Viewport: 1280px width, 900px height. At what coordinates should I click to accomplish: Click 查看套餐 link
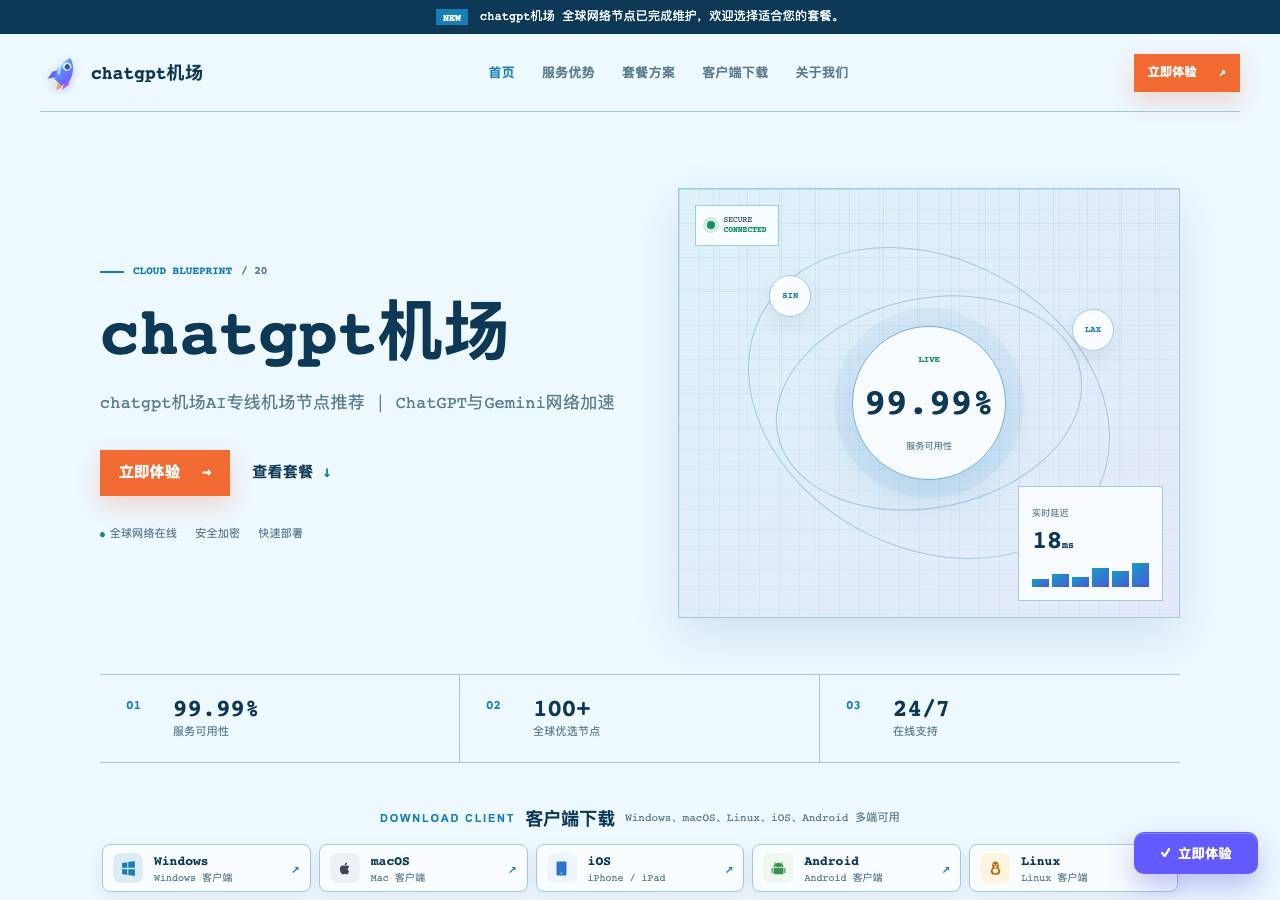coord(291,472)
